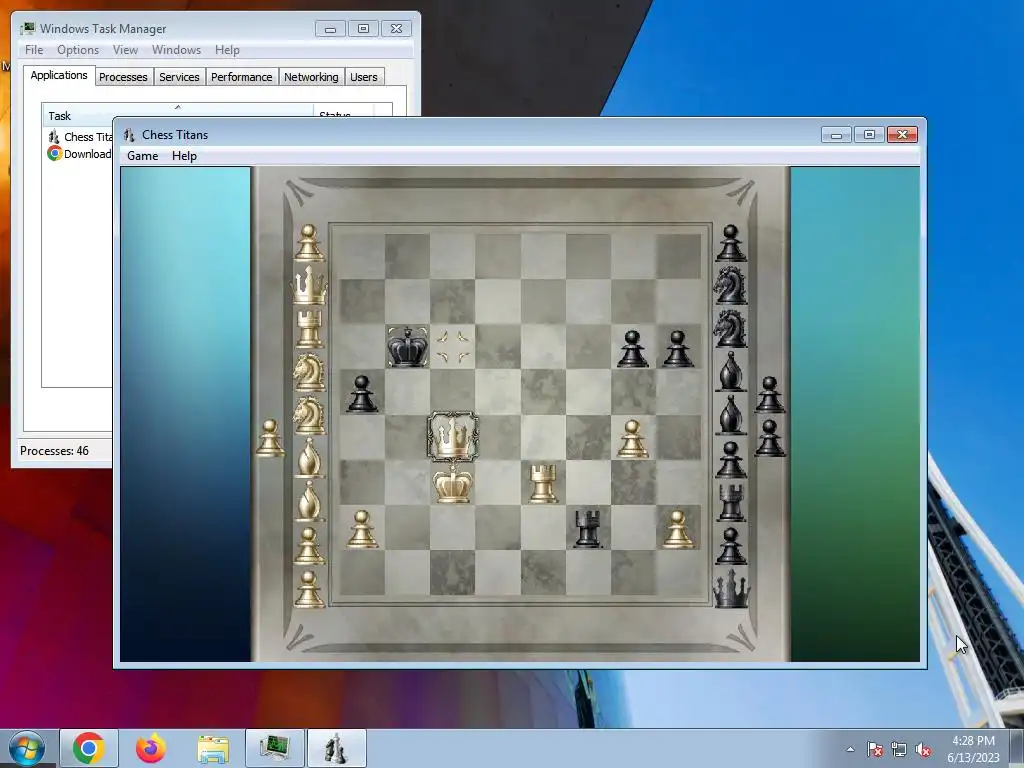Open Google Chrome from the taskbar
Image resolution: width=1024 pixels, height=768 pixels.
89,748
